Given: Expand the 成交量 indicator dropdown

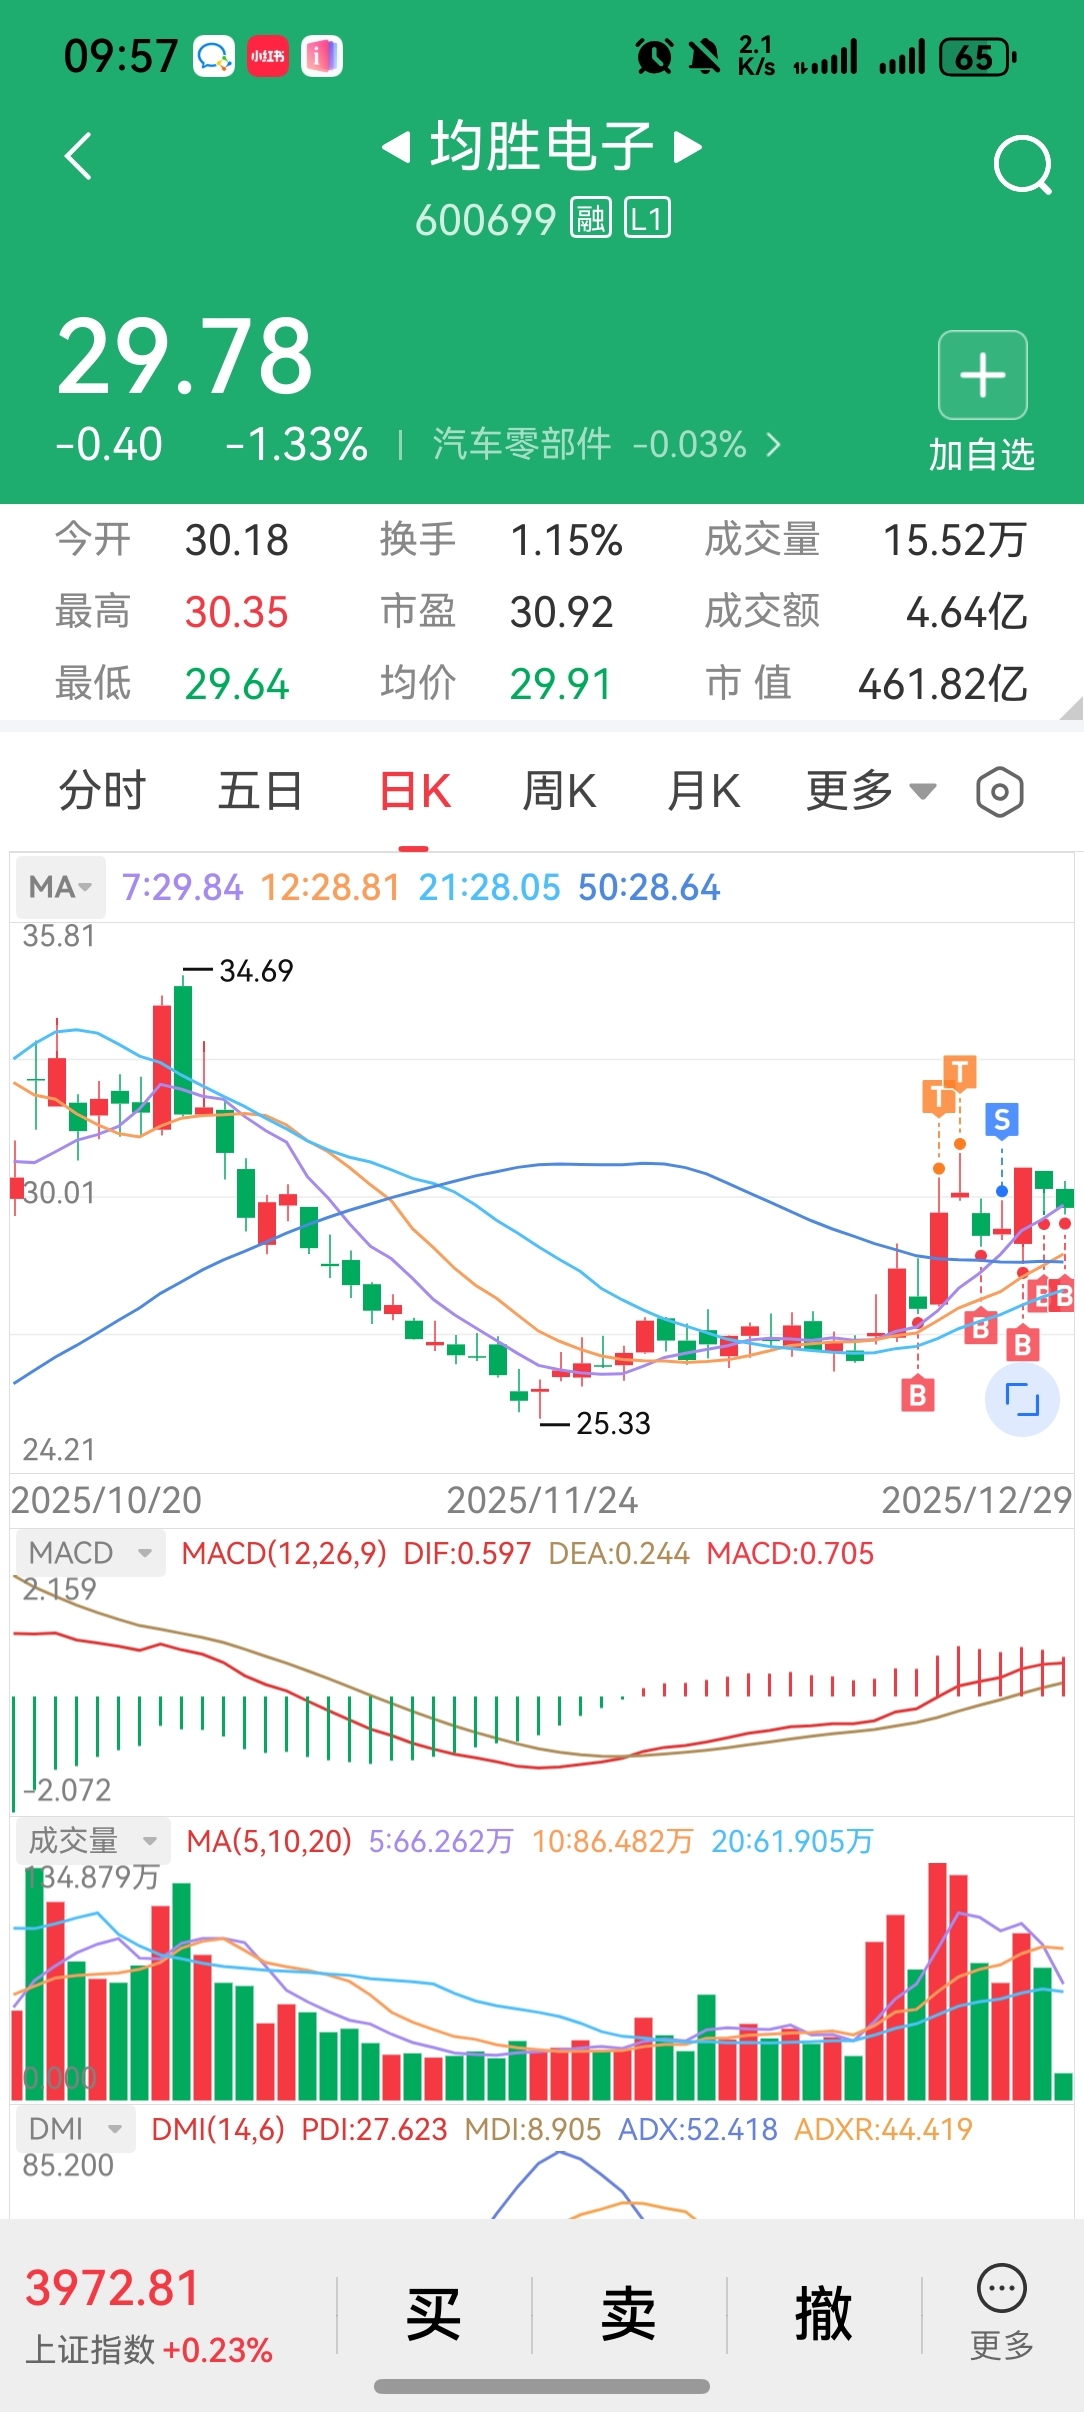Looking at the screenshot, I should (x=92, y=1841).
